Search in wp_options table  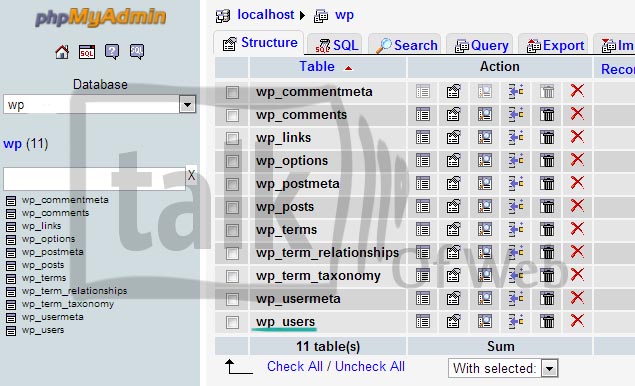(485, 161)
